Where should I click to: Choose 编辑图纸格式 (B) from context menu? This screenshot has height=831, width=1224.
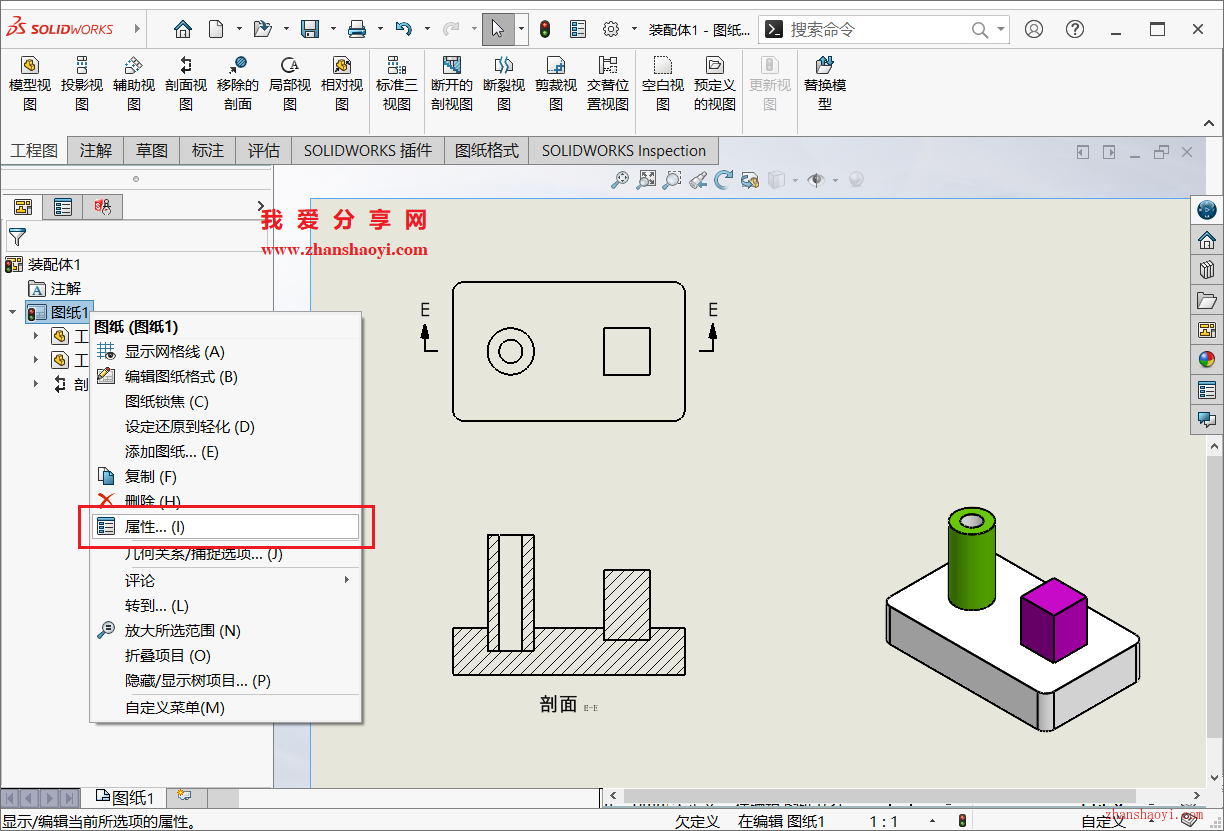[x=225, y=377]
